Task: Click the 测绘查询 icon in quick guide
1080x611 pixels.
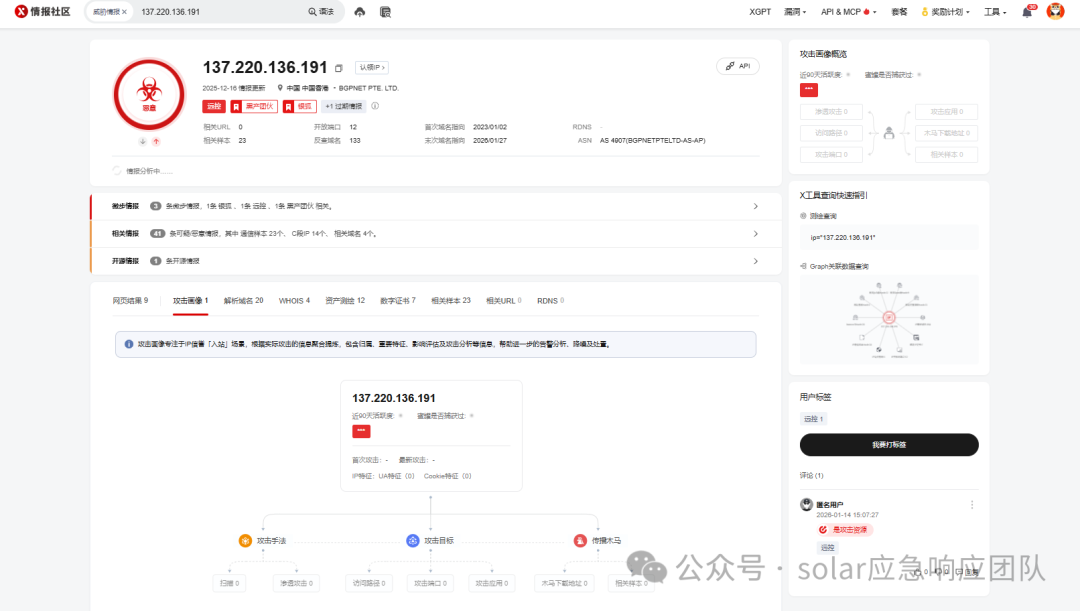Action: point(803,216)
